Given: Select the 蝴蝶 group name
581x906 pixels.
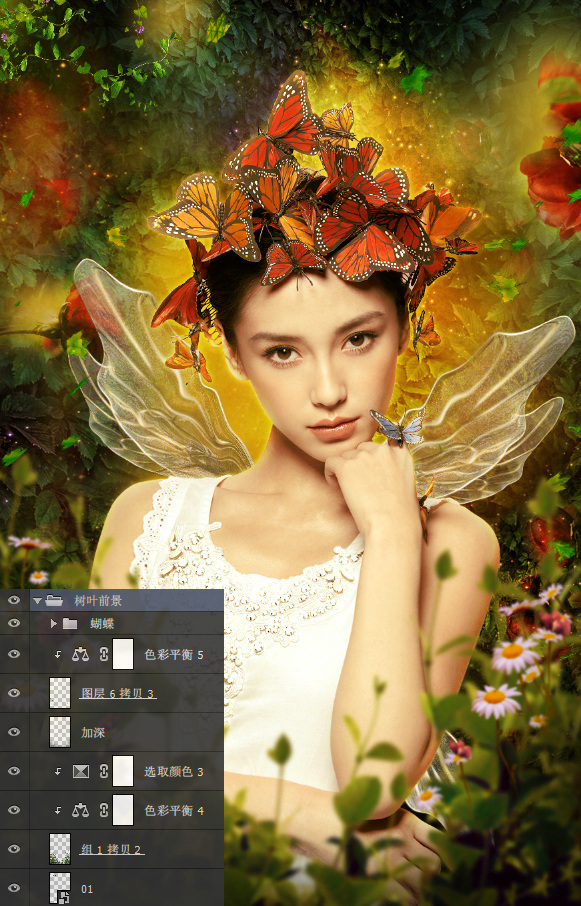Looking at the screenshot, I should 102,623.
